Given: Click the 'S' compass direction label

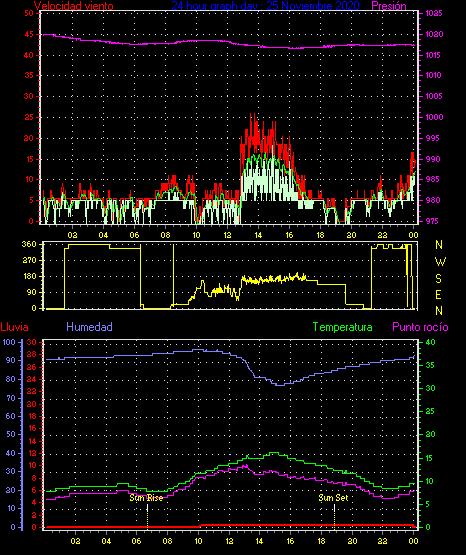Looking at the screenshot, I should pyautogui.click(x=438, y=279).
